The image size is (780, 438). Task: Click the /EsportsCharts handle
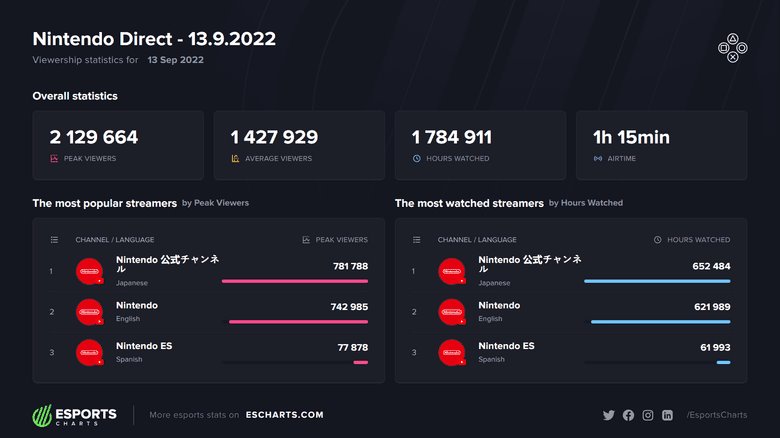[x=717, y=415]
